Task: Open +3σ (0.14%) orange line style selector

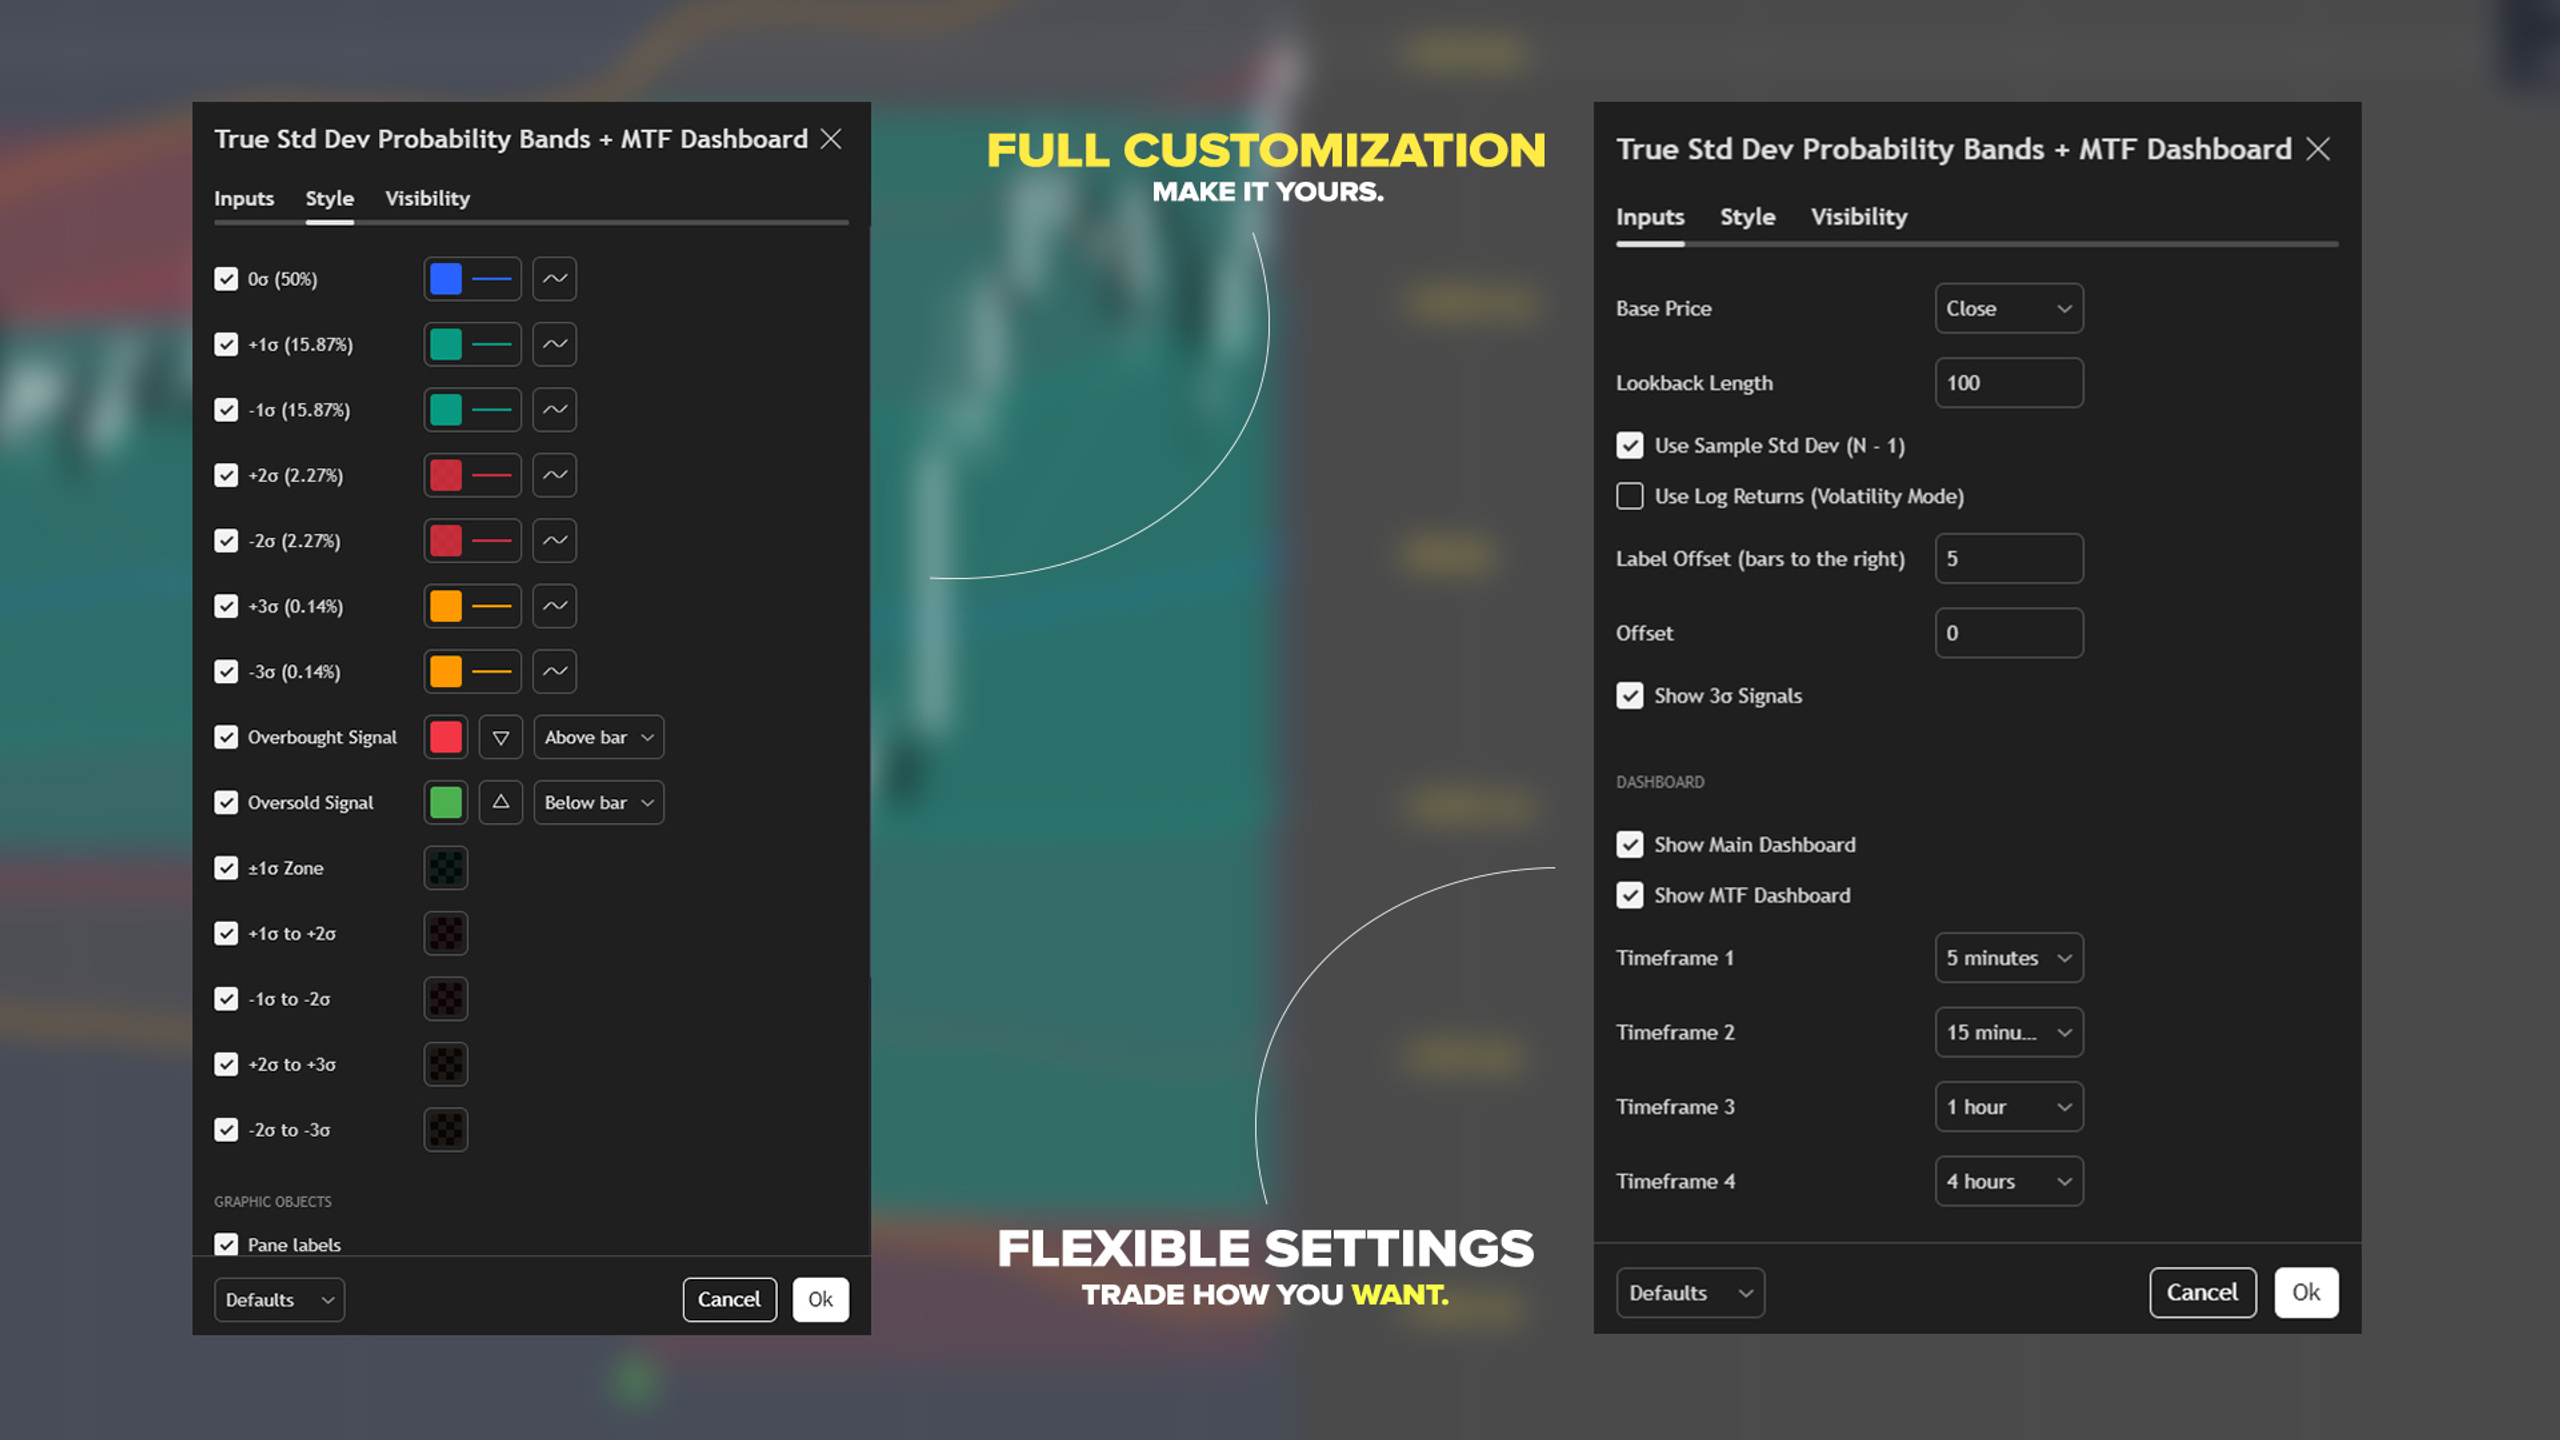Action: pos(472,606)
